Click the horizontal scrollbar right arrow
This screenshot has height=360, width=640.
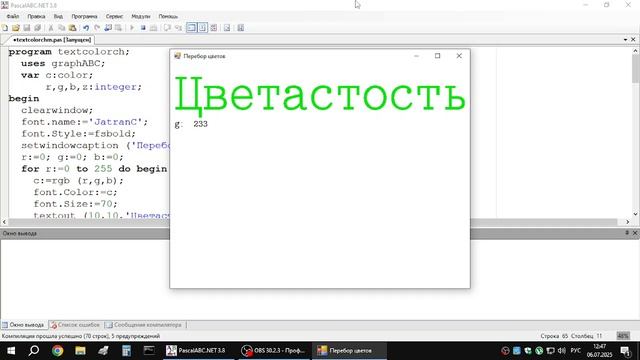click(628, 222)
